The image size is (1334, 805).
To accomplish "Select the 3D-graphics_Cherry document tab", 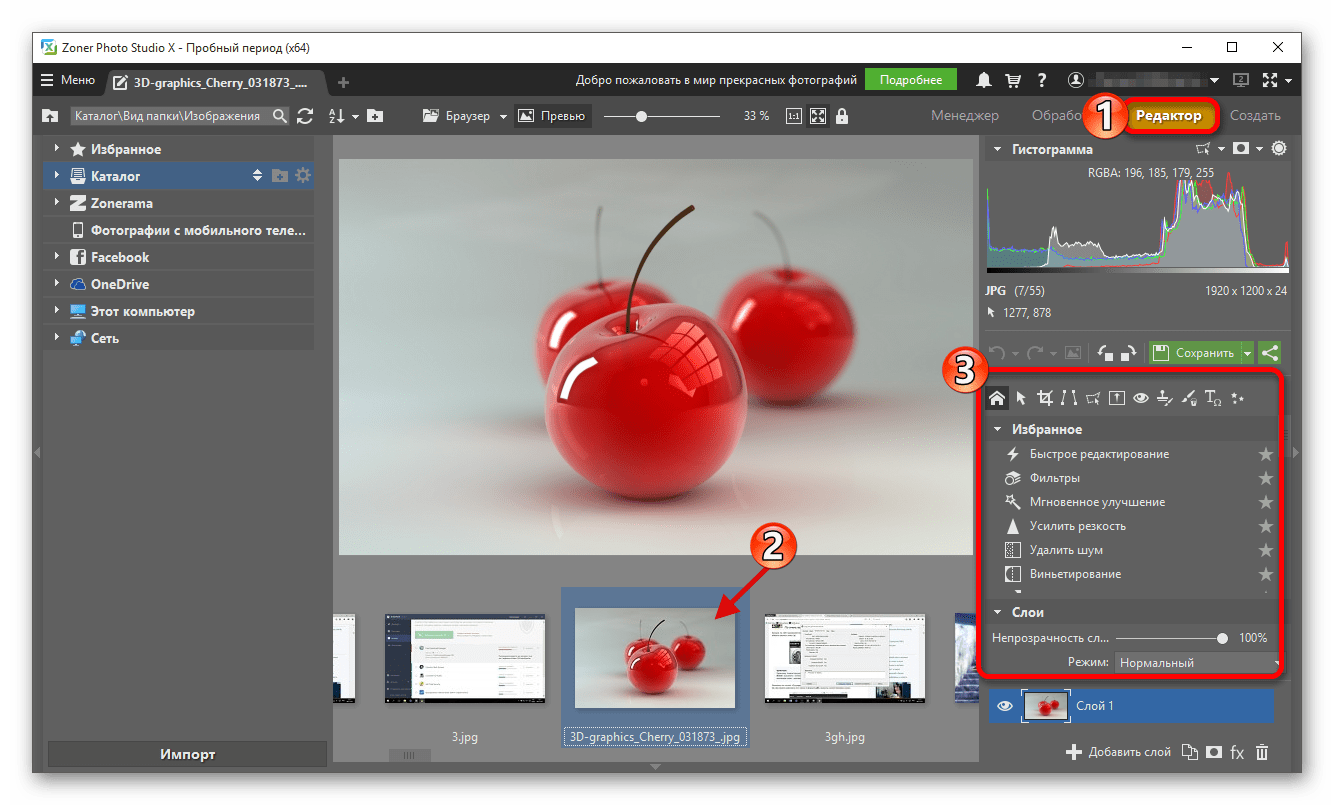I will coord(217,81).
